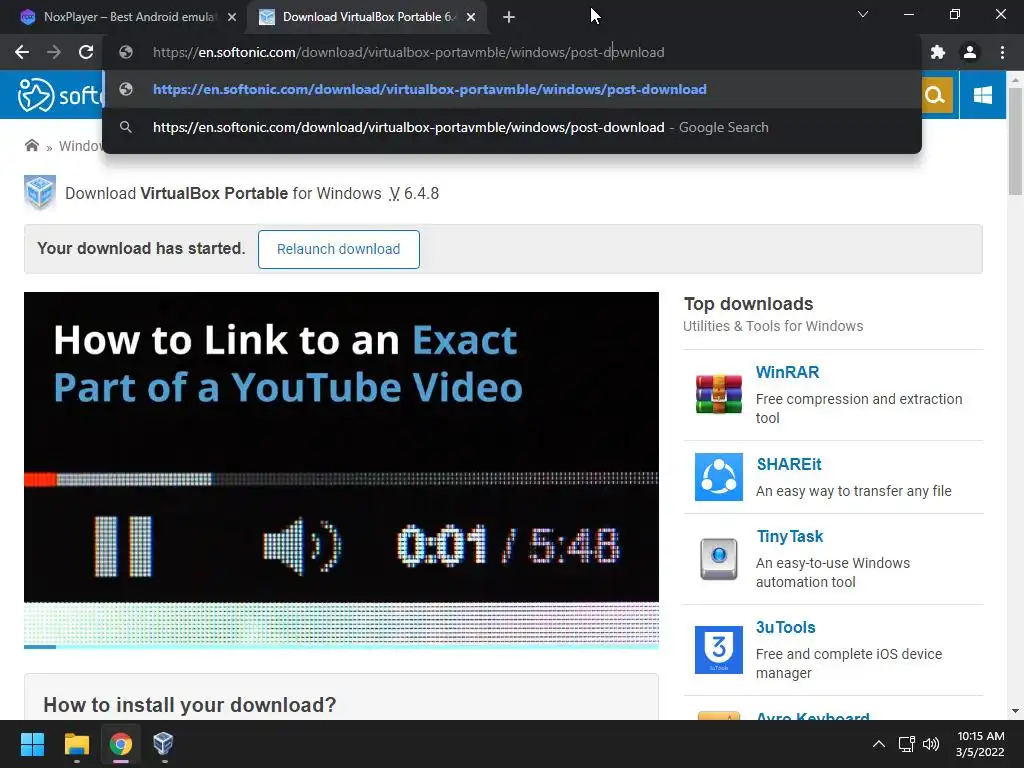This screenshot has height=768, width=1024.
Task: Click the address bar URL field
Action: click(x=512, y=52)
